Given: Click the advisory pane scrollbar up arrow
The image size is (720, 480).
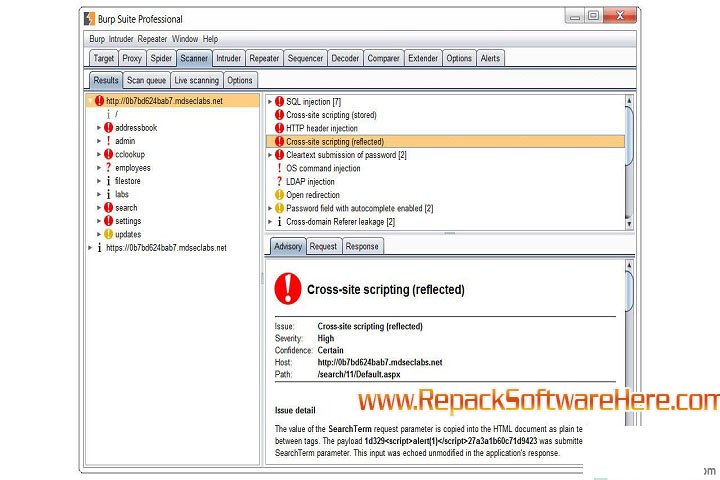Looking at the screenshot, I should pyautogui.click(x=629, y=265).
